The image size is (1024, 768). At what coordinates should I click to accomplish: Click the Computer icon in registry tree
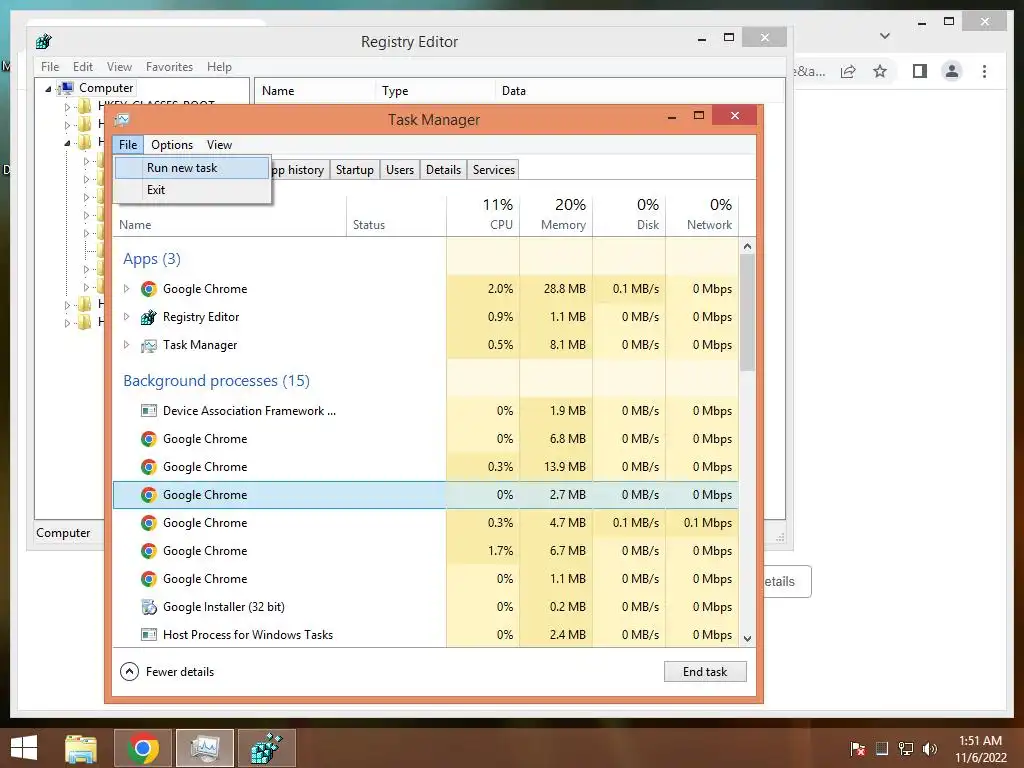coord(66,88)
